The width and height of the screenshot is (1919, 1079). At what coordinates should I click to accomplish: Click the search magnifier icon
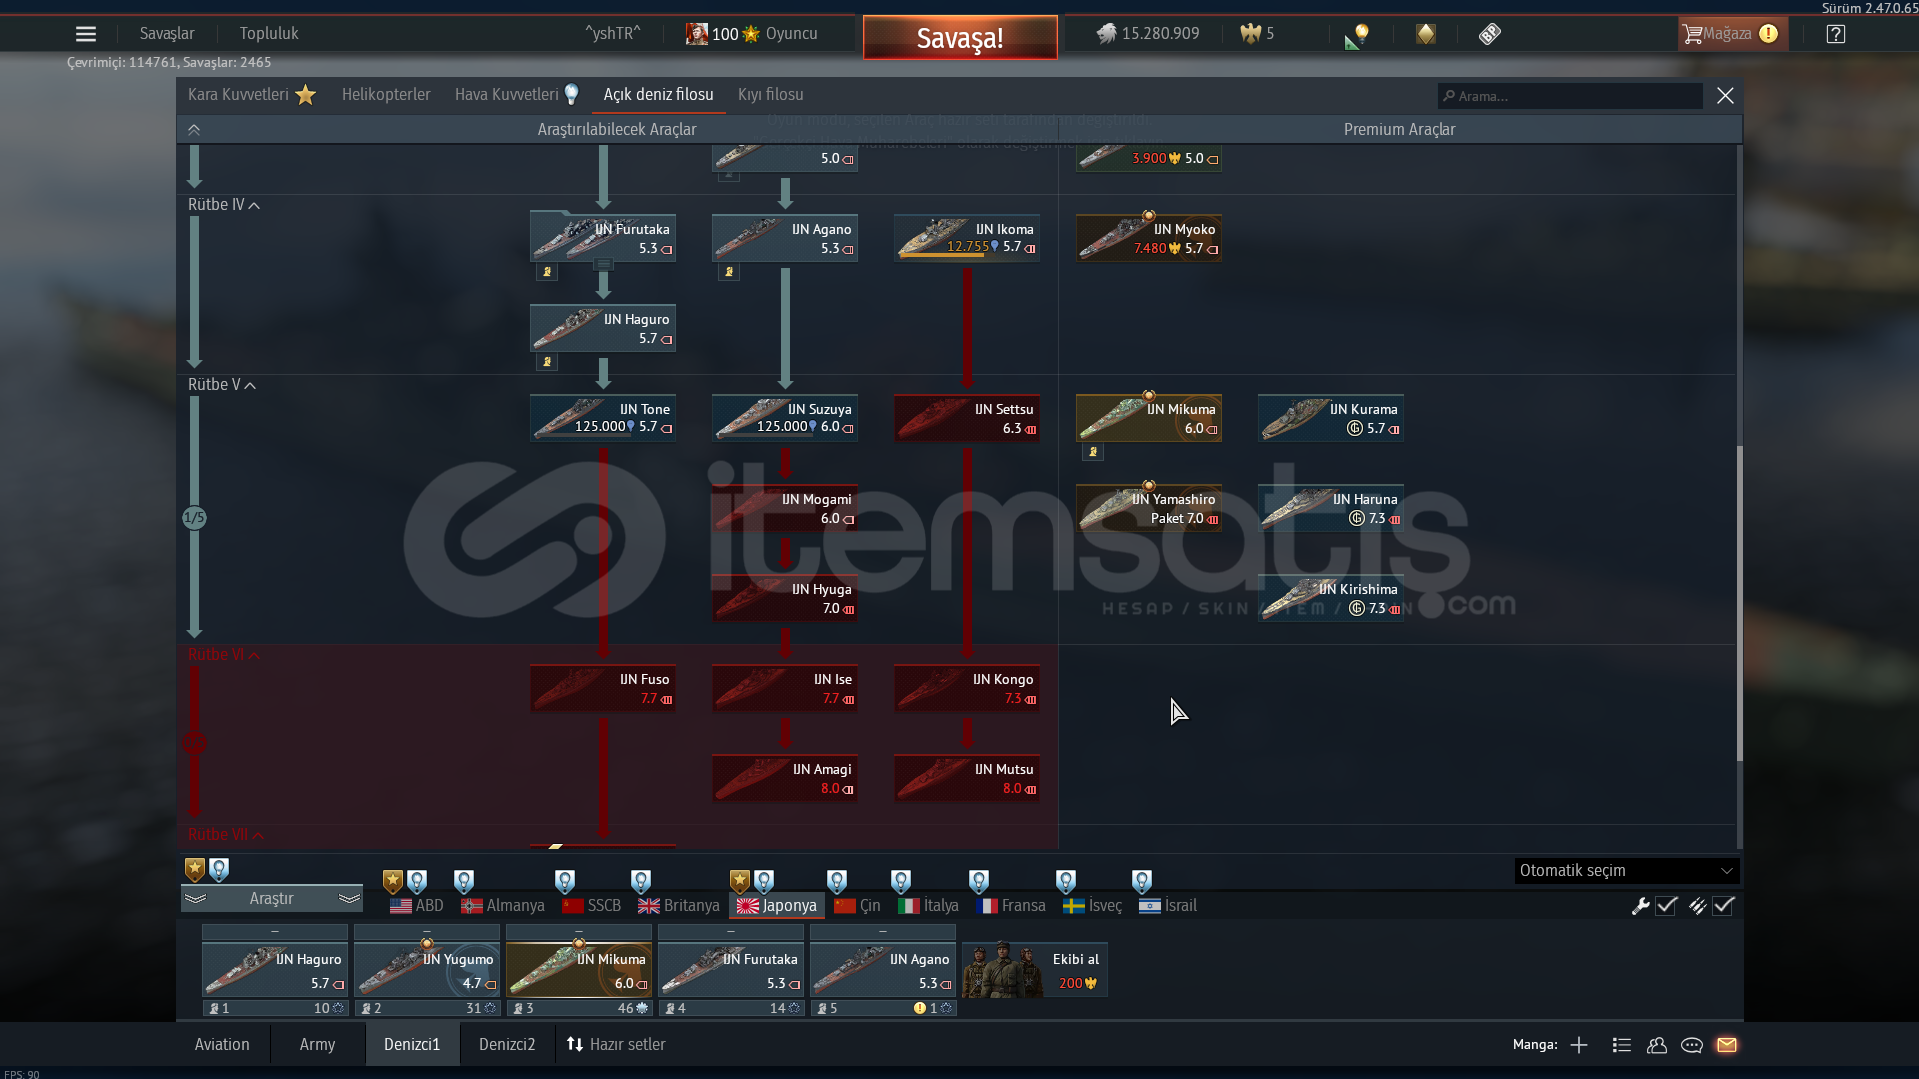(1449, 96)
